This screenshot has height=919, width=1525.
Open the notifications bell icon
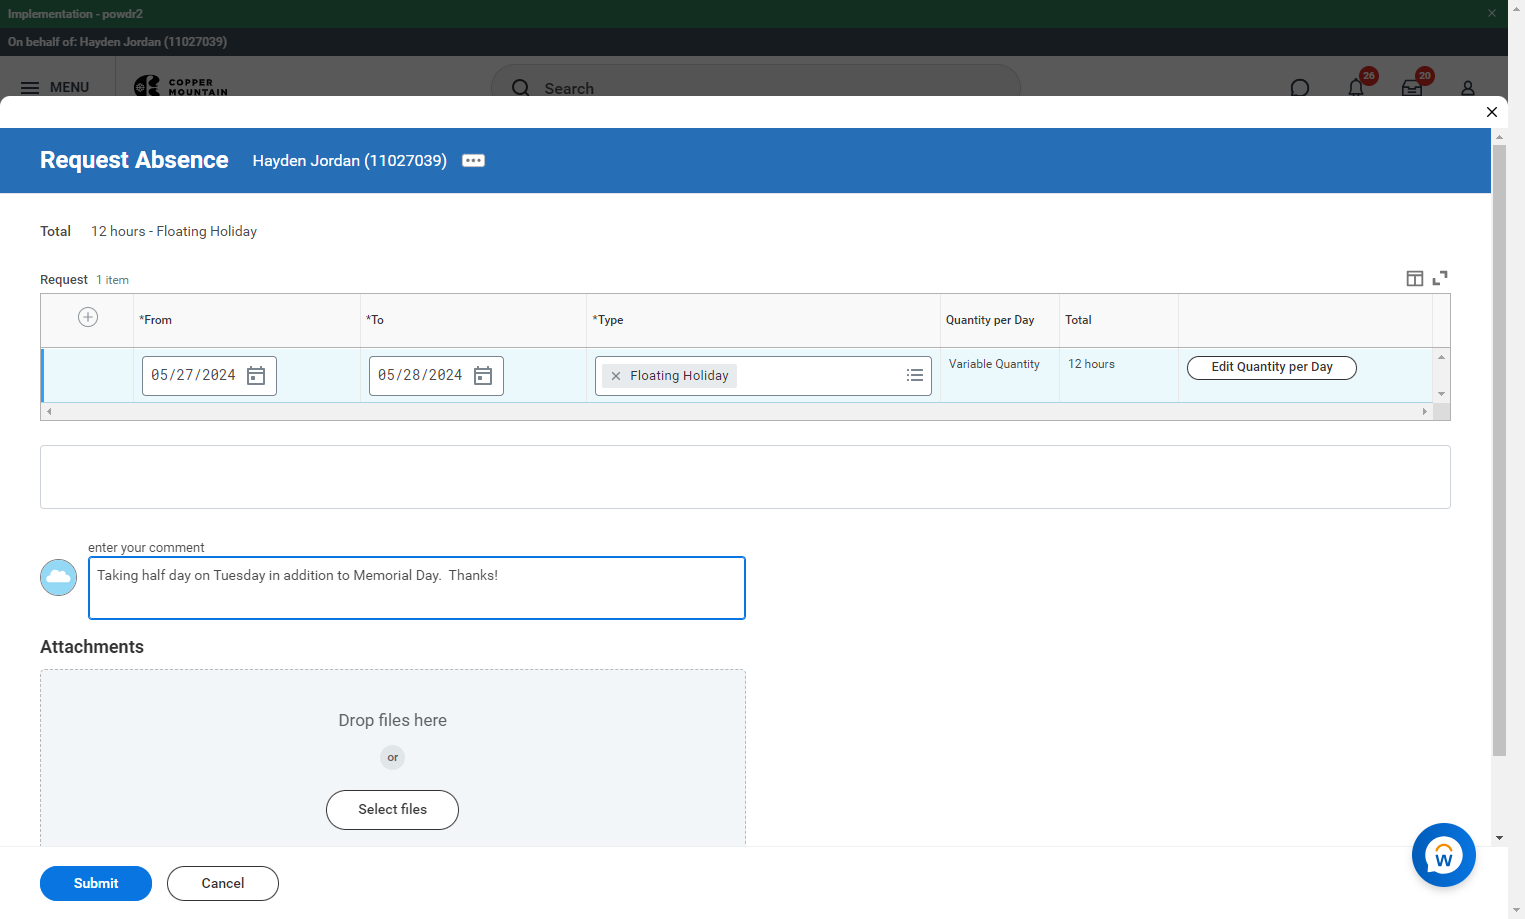click(1356, 88)
